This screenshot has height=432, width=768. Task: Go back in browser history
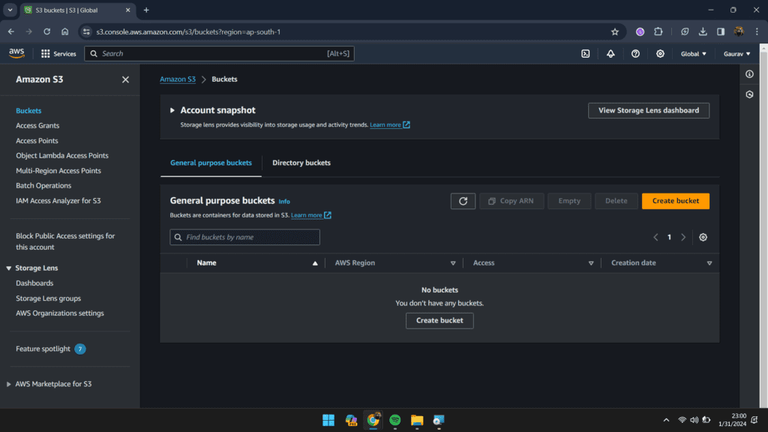(11, 32)
